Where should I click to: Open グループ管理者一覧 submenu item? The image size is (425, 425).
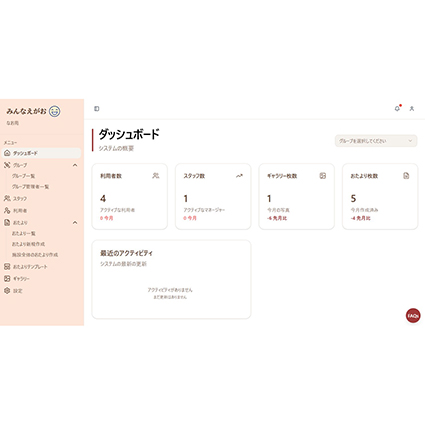[x=30, y=187]
